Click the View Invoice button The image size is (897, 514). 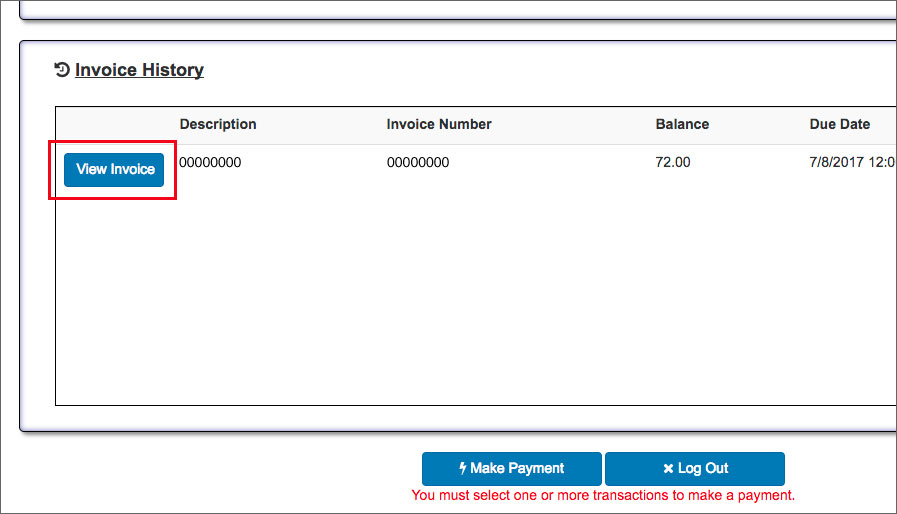pyautogui.click(x=114, y=169)
